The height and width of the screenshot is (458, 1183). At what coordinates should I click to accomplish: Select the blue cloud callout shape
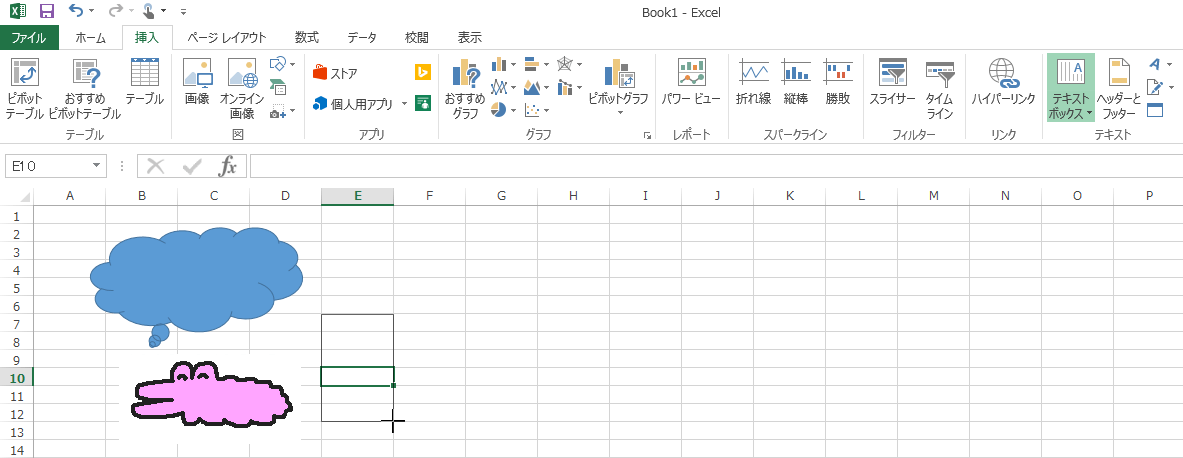coord(196,281)
